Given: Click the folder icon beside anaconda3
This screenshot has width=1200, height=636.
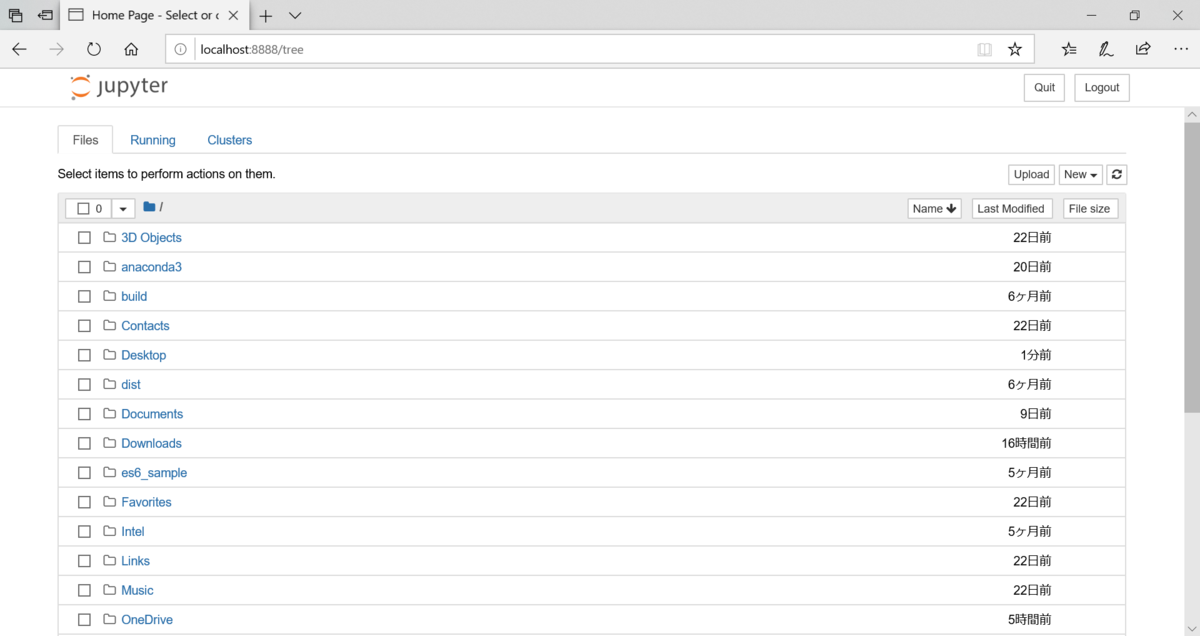Looking at the screenshot, I should (x=110, y=267).
